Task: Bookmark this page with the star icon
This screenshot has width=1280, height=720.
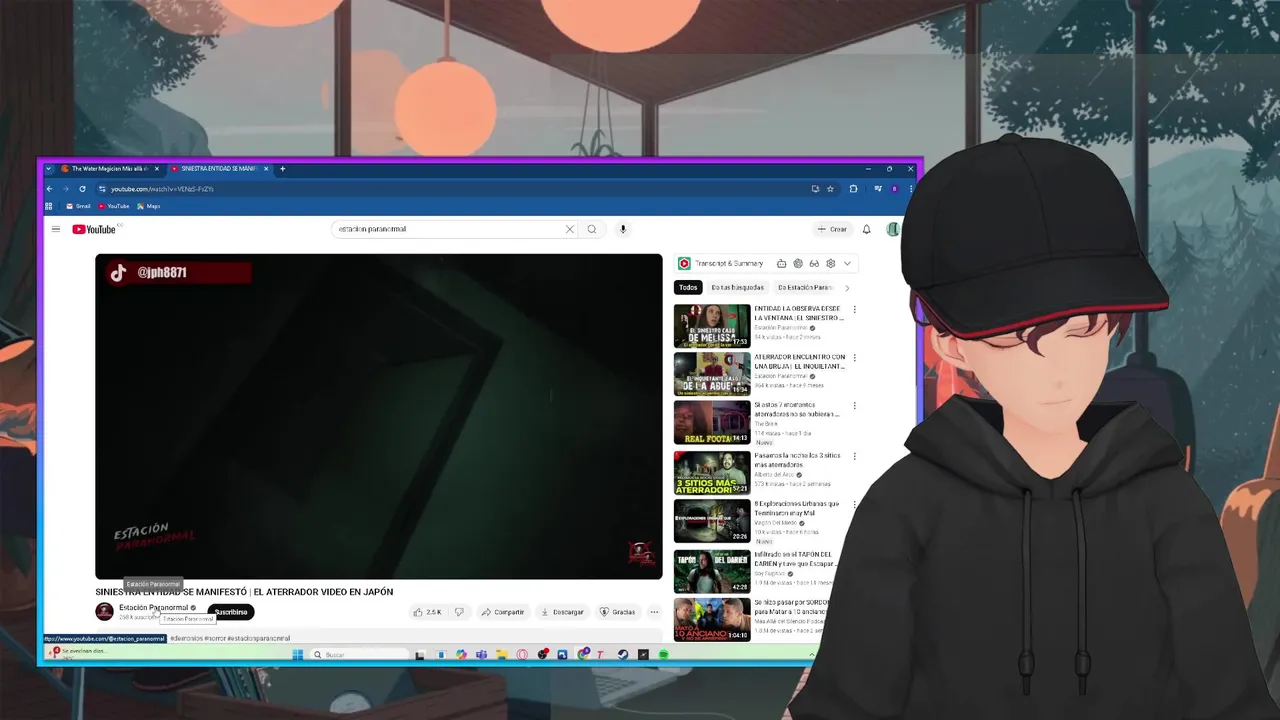Action: pyautogui.click(x=830, y=189)
